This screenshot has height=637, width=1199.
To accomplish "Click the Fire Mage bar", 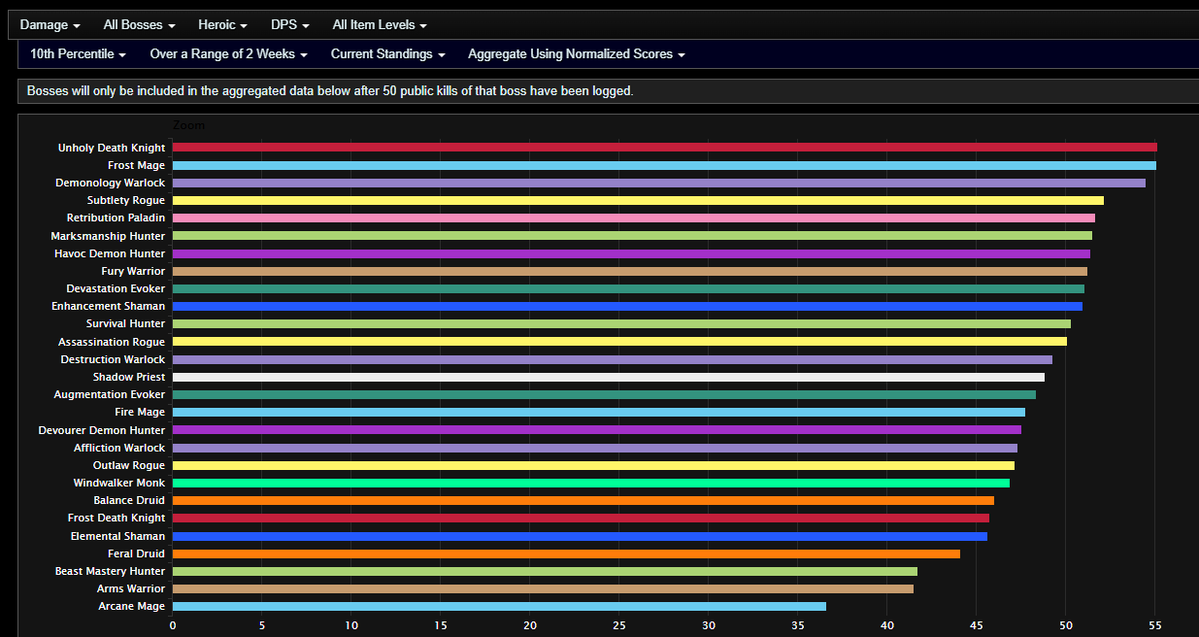I will (599, 412).
